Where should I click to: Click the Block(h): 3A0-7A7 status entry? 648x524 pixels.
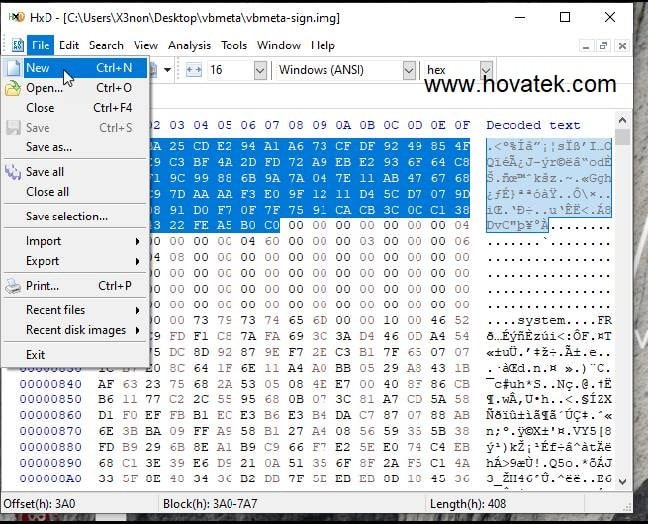pyautogui.click(x=210, y=504)
